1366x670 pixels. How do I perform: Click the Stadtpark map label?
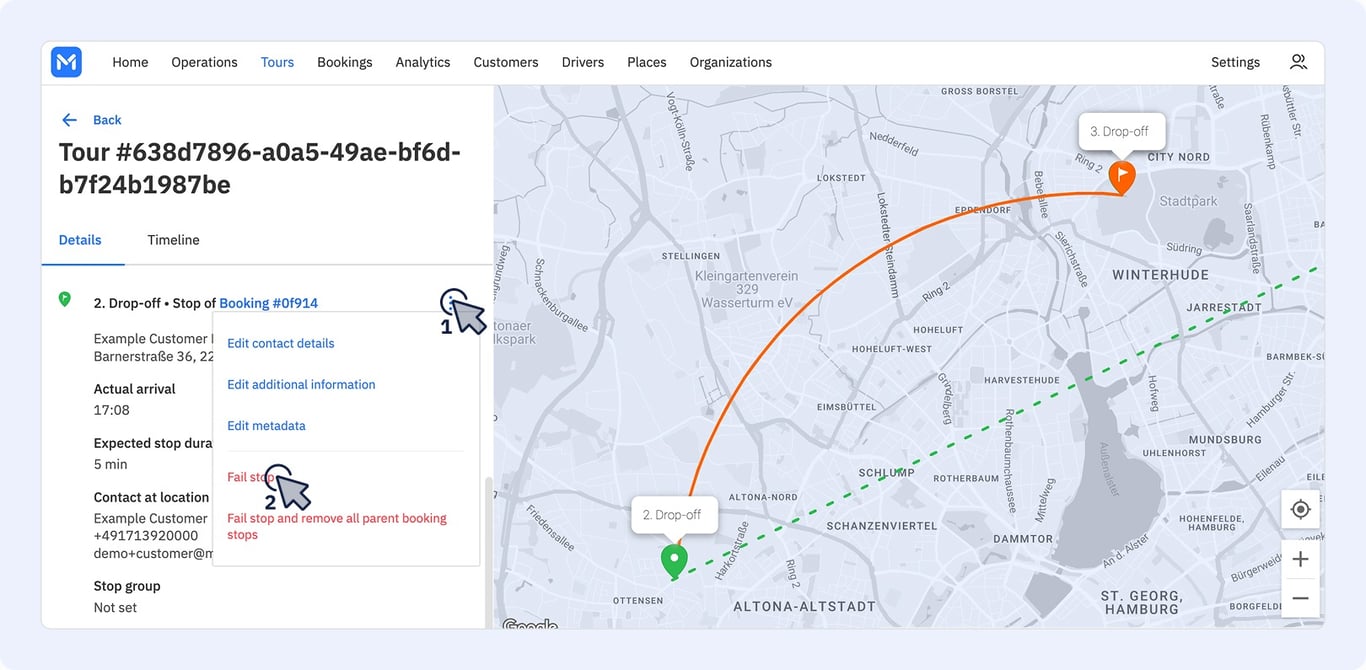click(1189, 201)
